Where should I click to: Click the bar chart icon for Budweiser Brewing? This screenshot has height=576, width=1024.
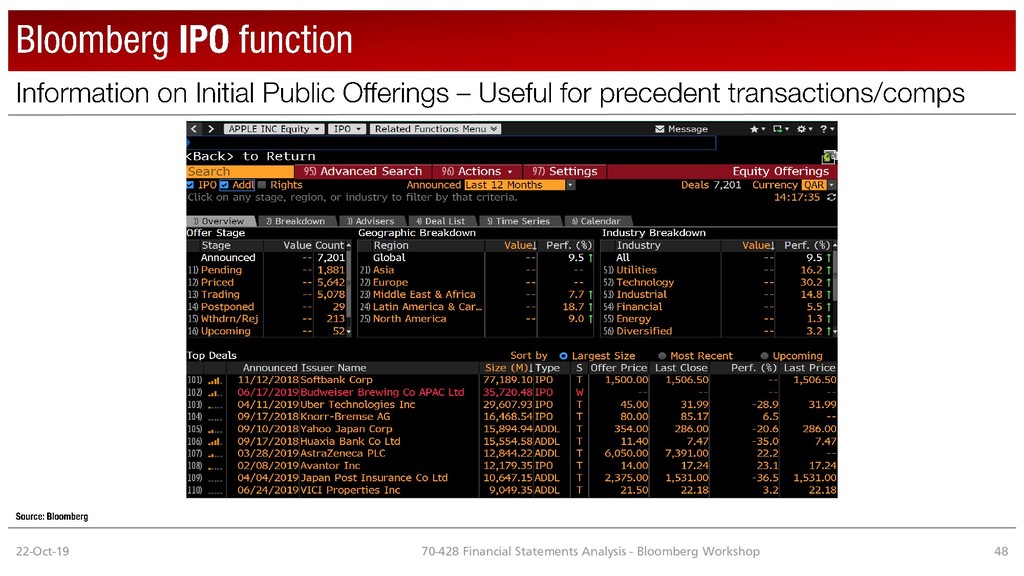tap(215, 393)
